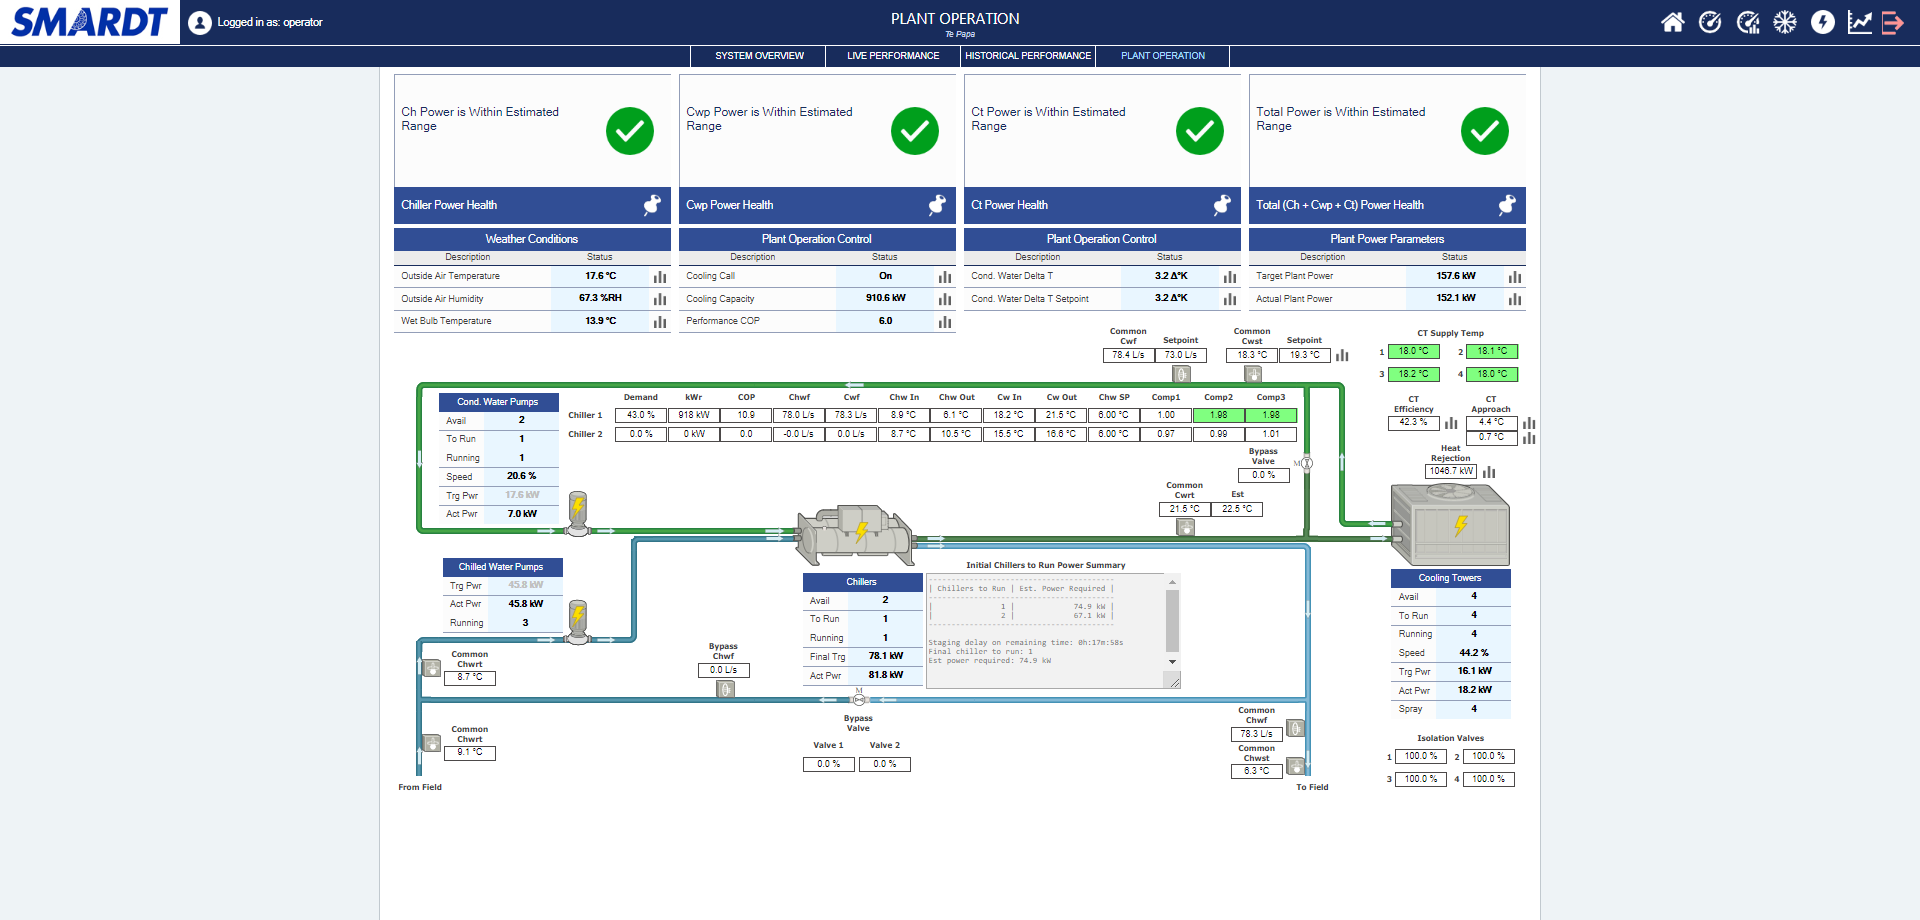Open the line graph trend icon
Screen dimensions: 1920x920
coord(1860,22)
